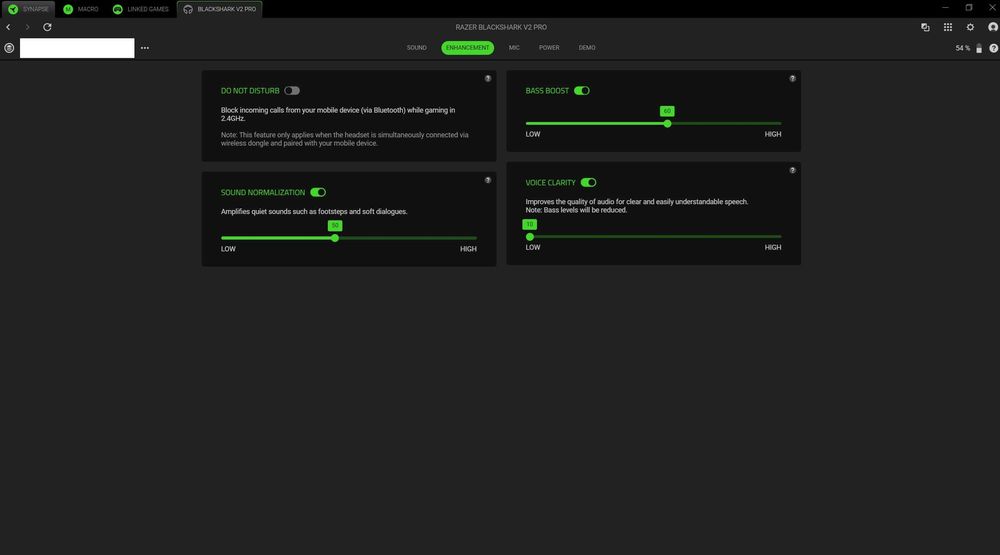Click the white profile name box
This screenshot has height=555, width=1000.
(77, 48)
